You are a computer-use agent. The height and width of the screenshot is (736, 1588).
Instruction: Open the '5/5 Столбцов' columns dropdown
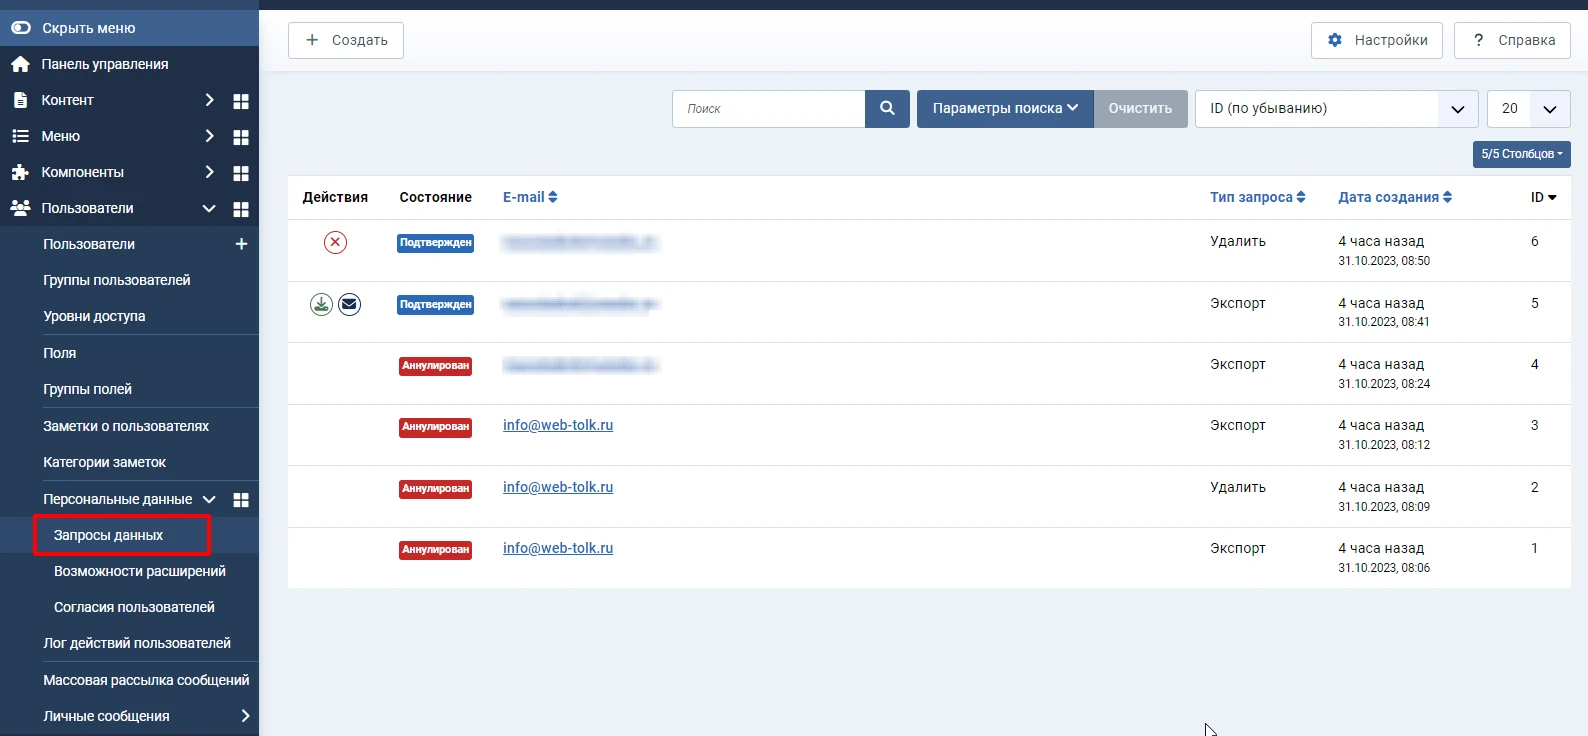[x=1522, y=154]
